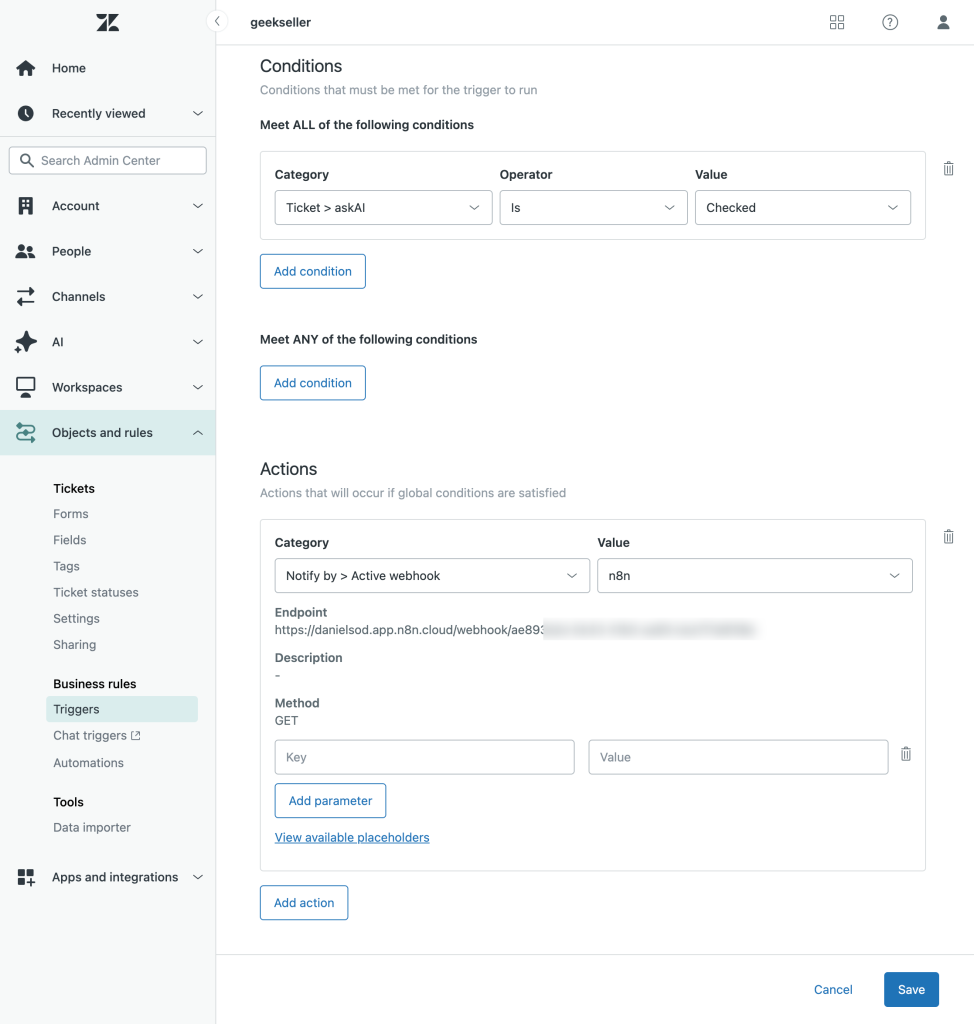The height and width of the screenshot is (1024, 974).
Task: Open the Operator 'Is' dropdown
Action: coord(592,208)
